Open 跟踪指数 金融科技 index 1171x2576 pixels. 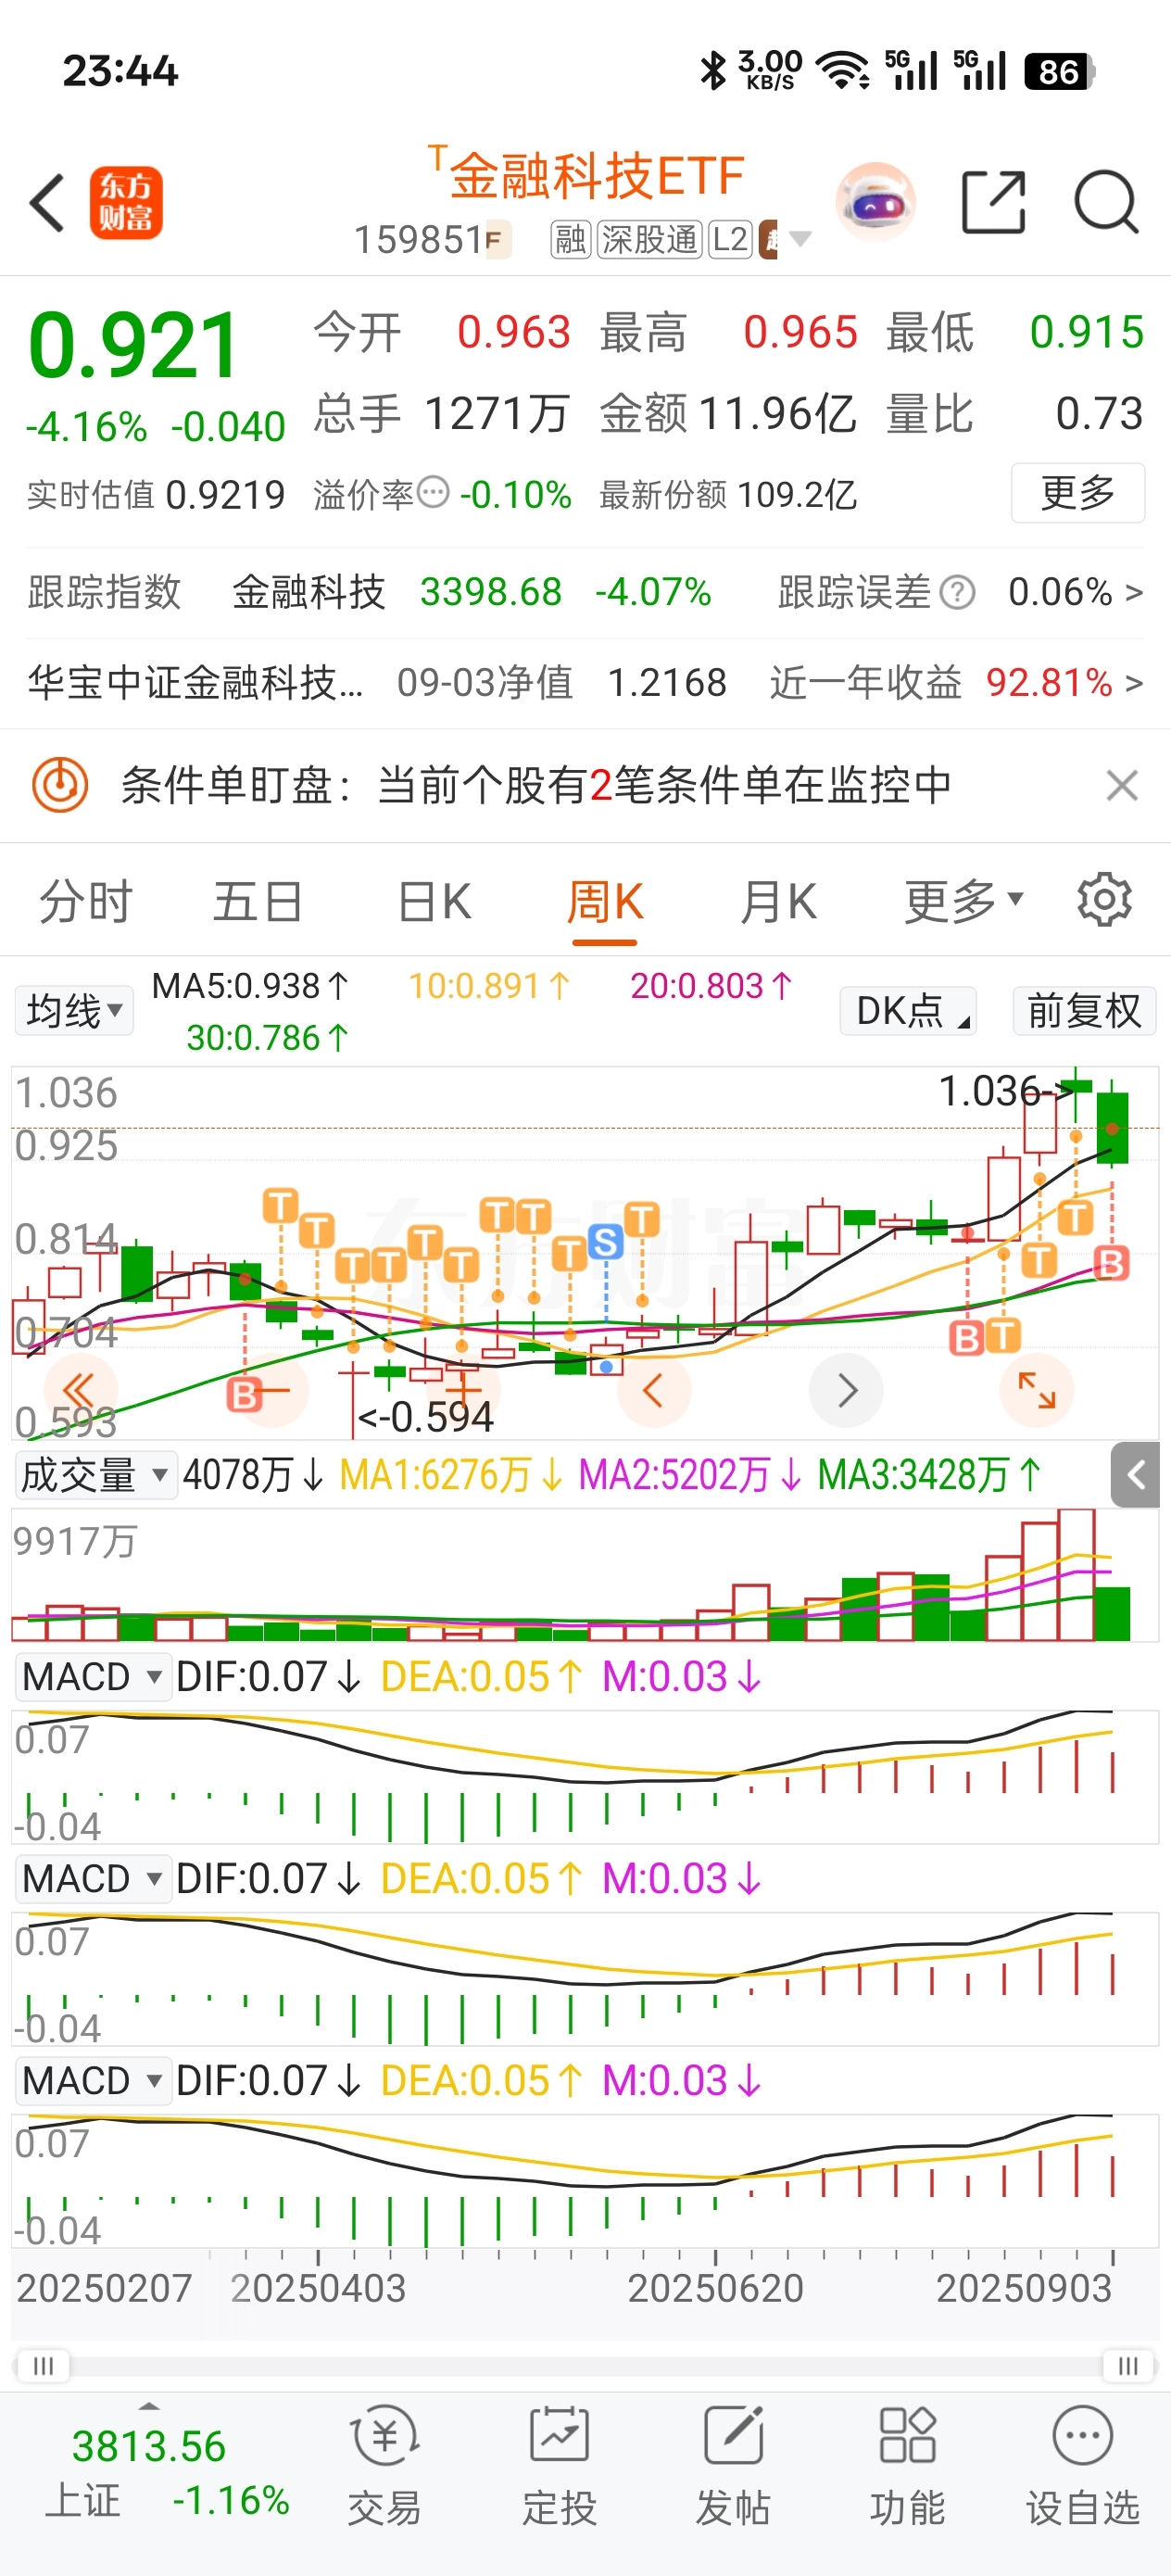click(370, 592)
